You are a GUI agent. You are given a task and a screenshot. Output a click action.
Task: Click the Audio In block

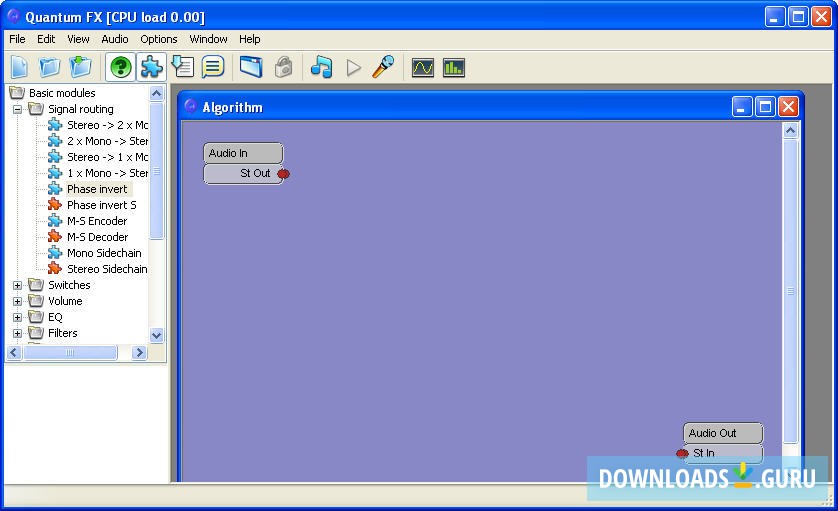[x=243, y=153]
